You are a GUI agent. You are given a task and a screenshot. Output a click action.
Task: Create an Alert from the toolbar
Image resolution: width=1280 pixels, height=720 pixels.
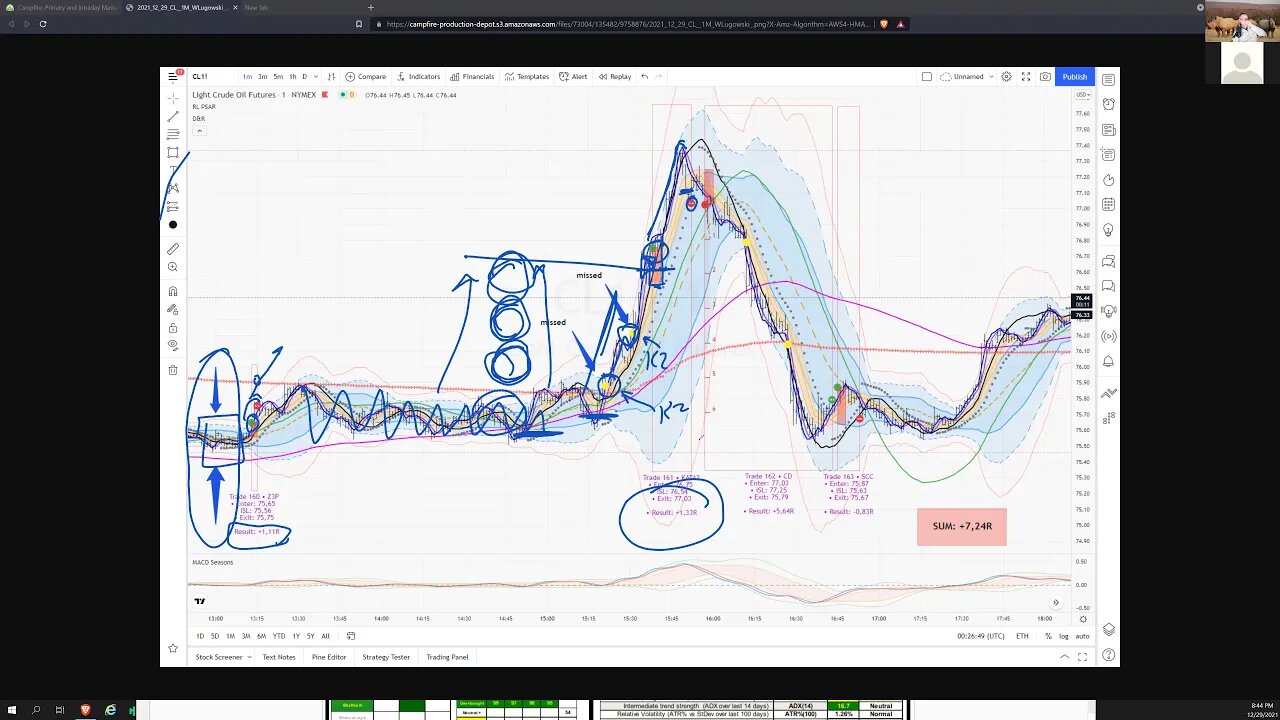pyautogui.click(x=573, y=76)
